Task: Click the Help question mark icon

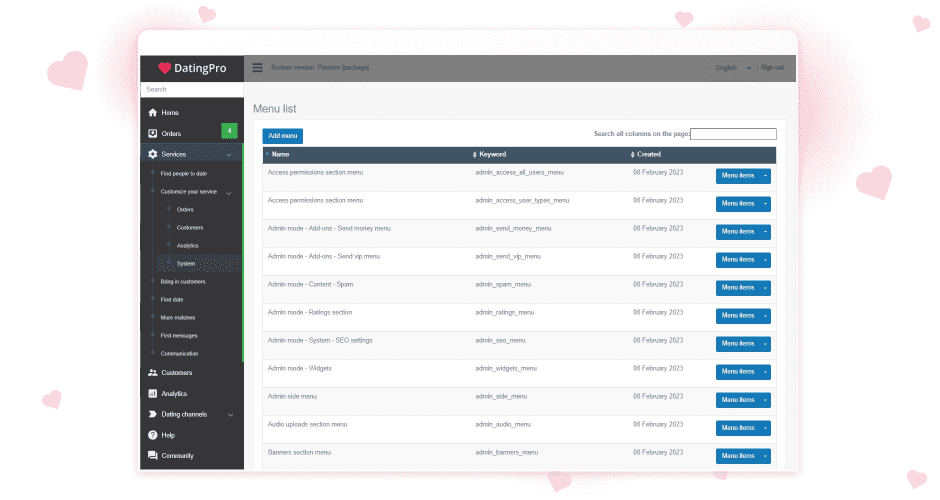Action: (x=152, y=435)
